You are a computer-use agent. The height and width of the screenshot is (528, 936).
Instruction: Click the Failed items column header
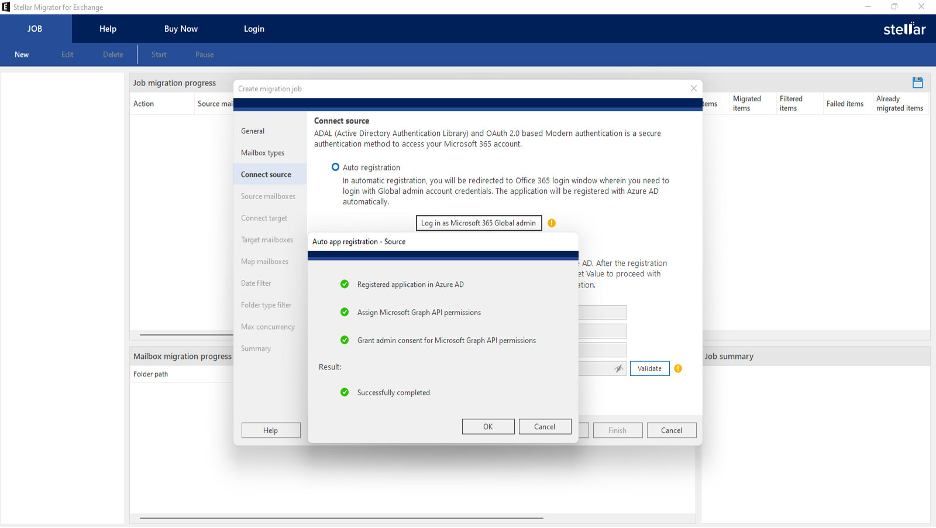coord(845,104)
